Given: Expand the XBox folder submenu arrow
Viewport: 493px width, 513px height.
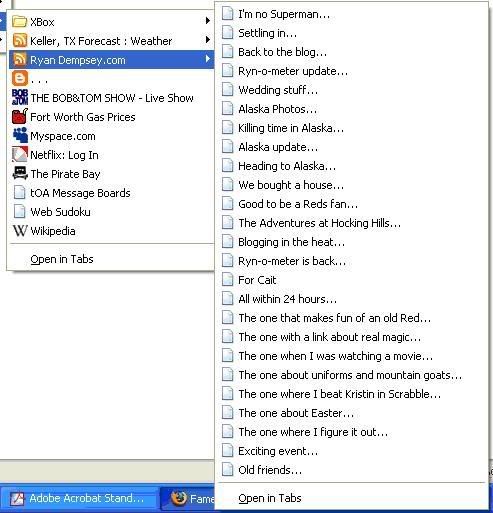Looking at the screenshot, I should [x=208, y=21].
